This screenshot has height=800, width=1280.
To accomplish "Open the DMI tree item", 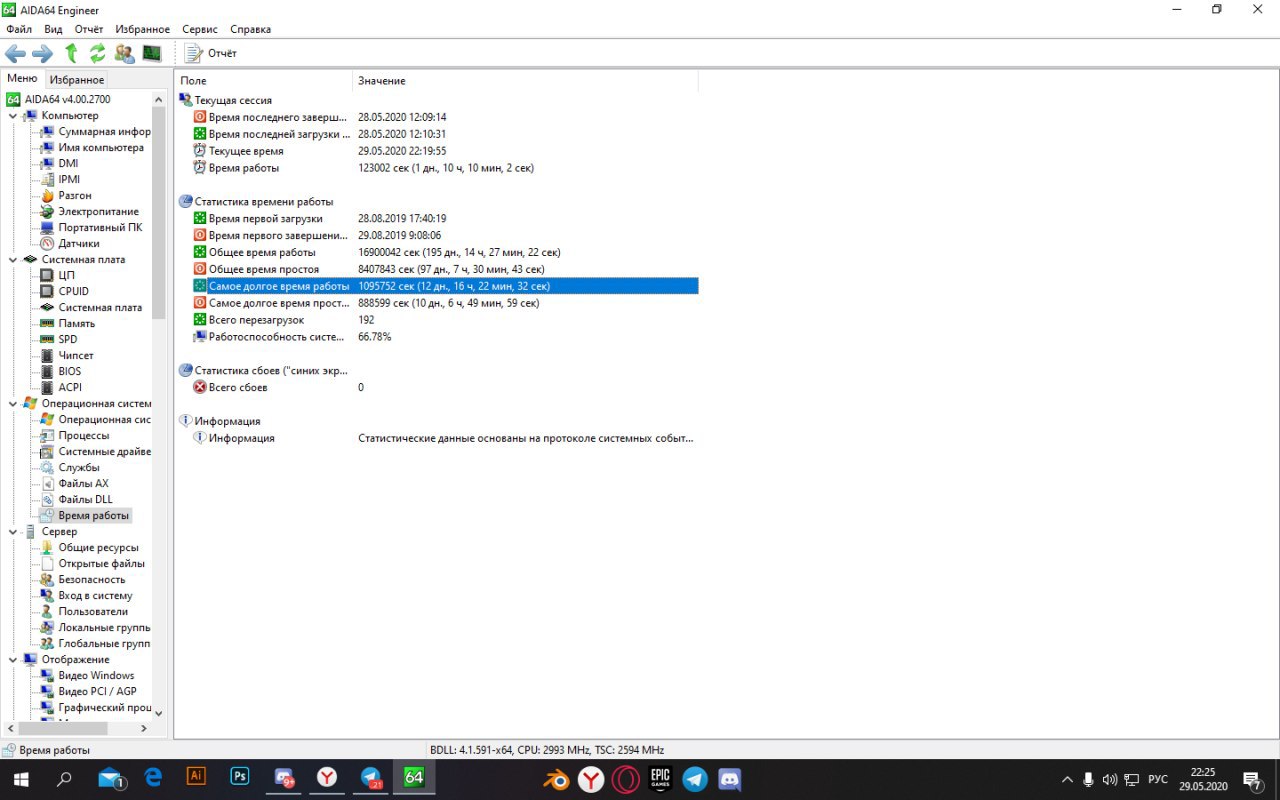I will coord(59,164).
